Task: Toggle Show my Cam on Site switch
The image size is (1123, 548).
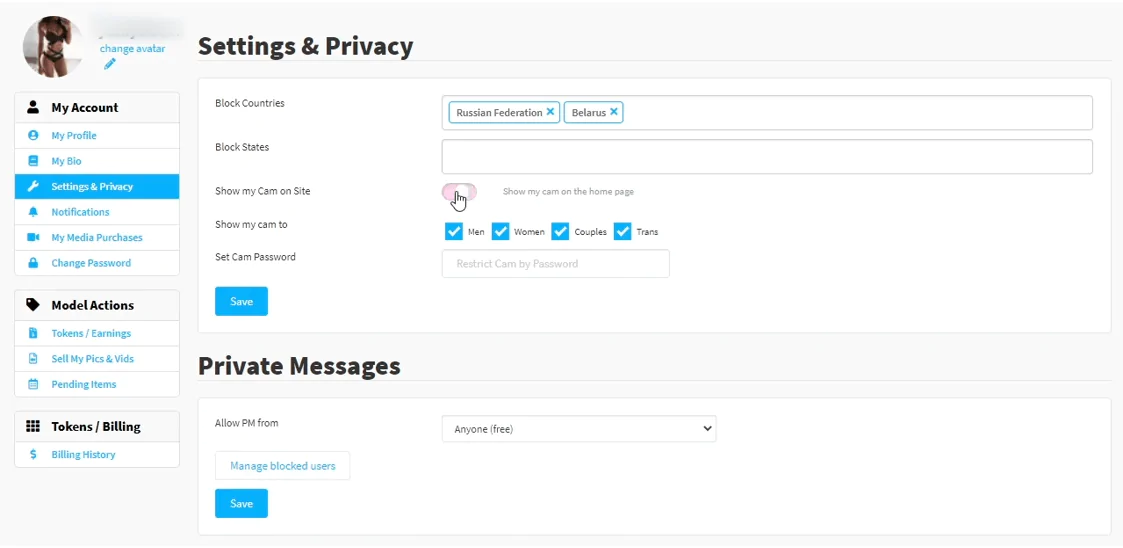Action: click(x=459, y=192)
